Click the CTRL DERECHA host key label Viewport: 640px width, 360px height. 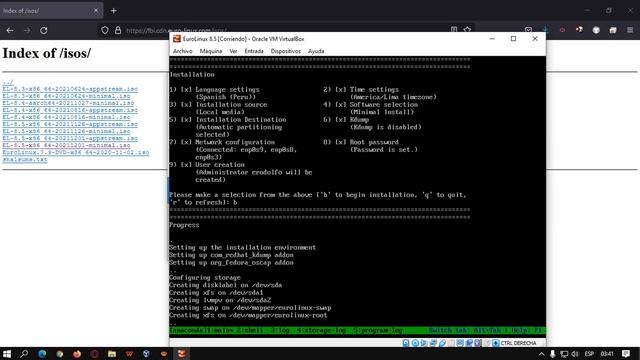click(x=518, y=343)
